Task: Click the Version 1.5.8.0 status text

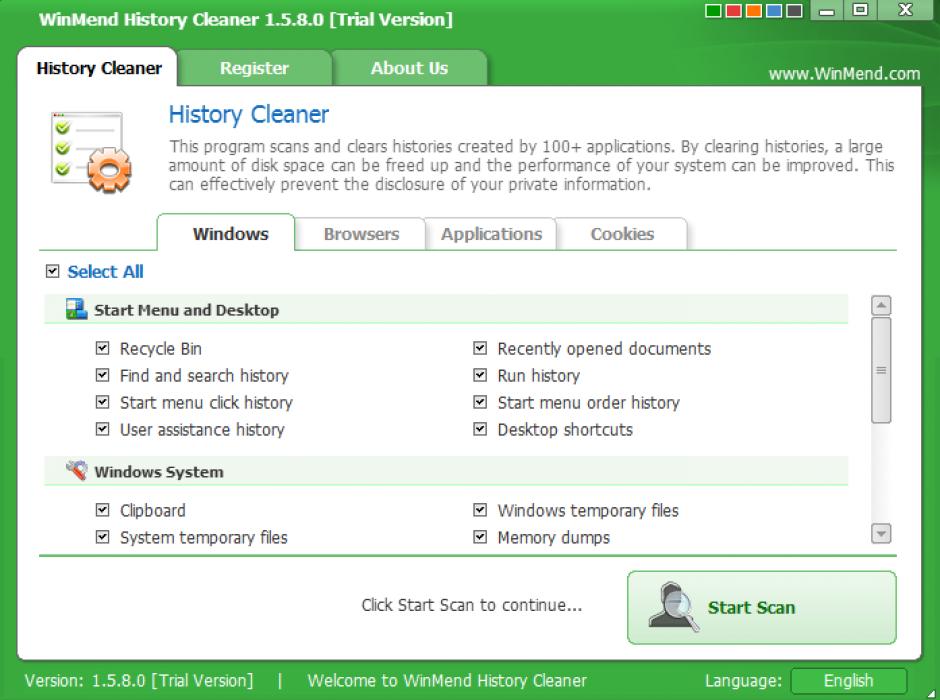Action: [x=139, y=681]
